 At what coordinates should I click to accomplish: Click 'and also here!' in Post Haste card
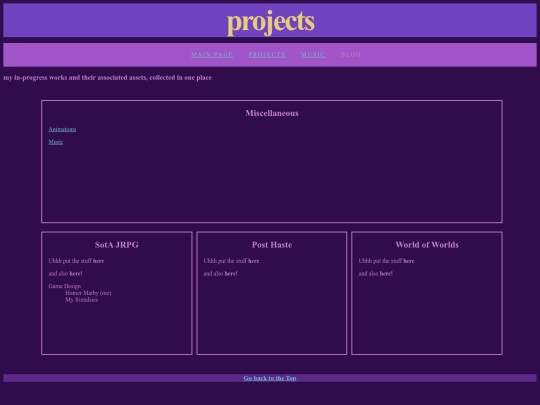[220, 274]
